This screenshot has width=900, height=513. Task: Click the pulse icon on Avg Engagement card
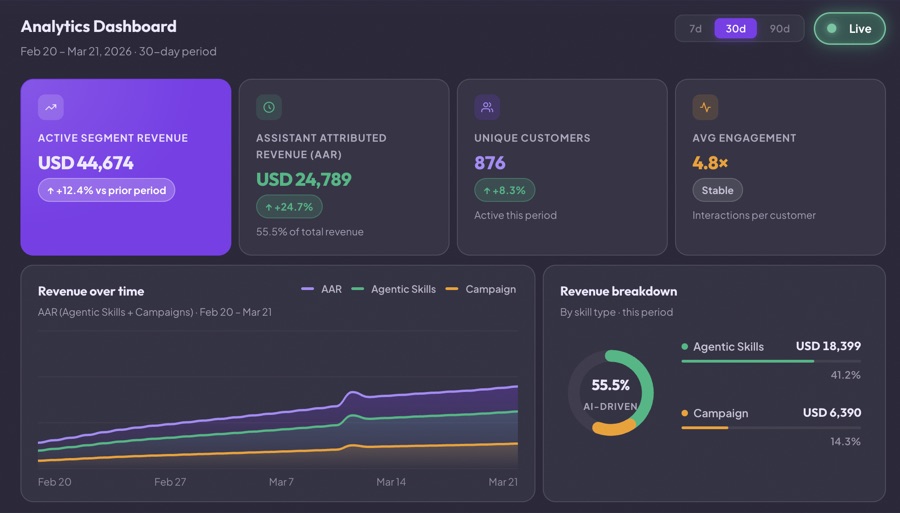705,107
